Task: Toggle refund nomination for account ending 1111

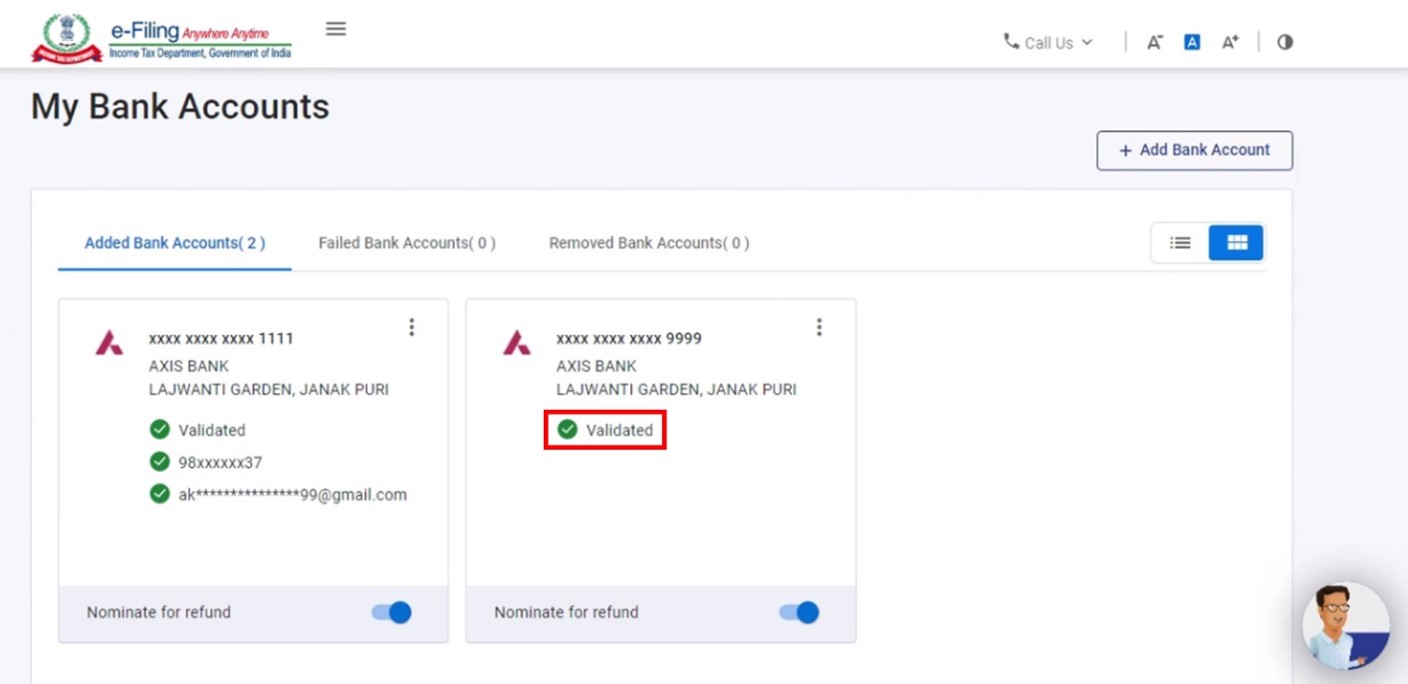Action: coord(391,612)
